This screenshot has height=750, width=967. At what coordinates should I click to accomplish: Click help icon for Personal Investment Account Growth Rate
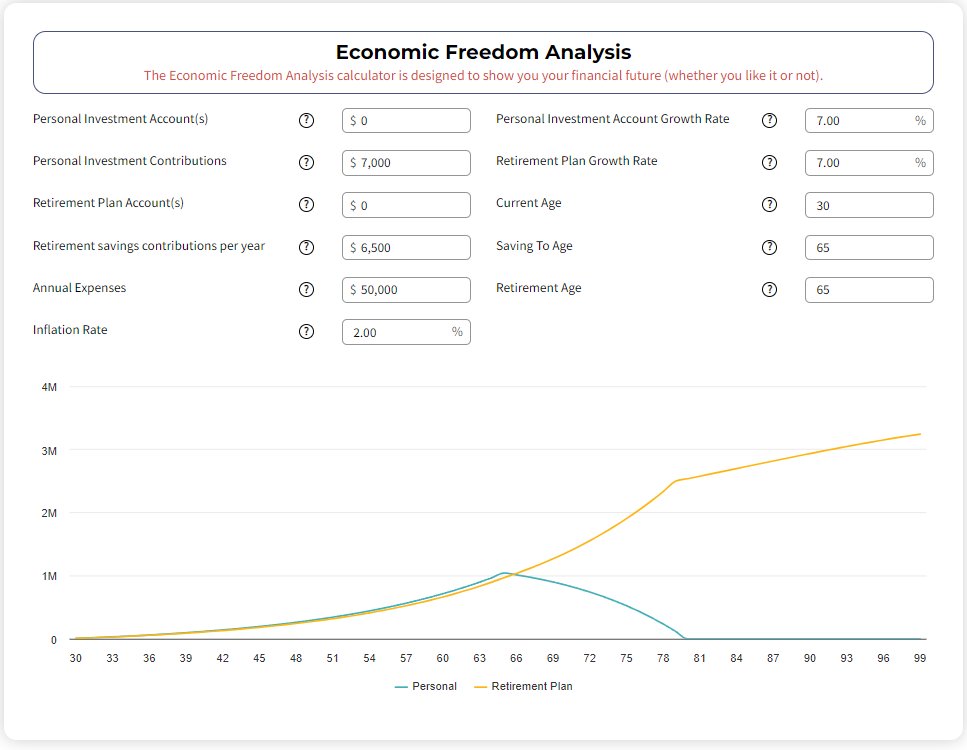(x=769, y=120)
